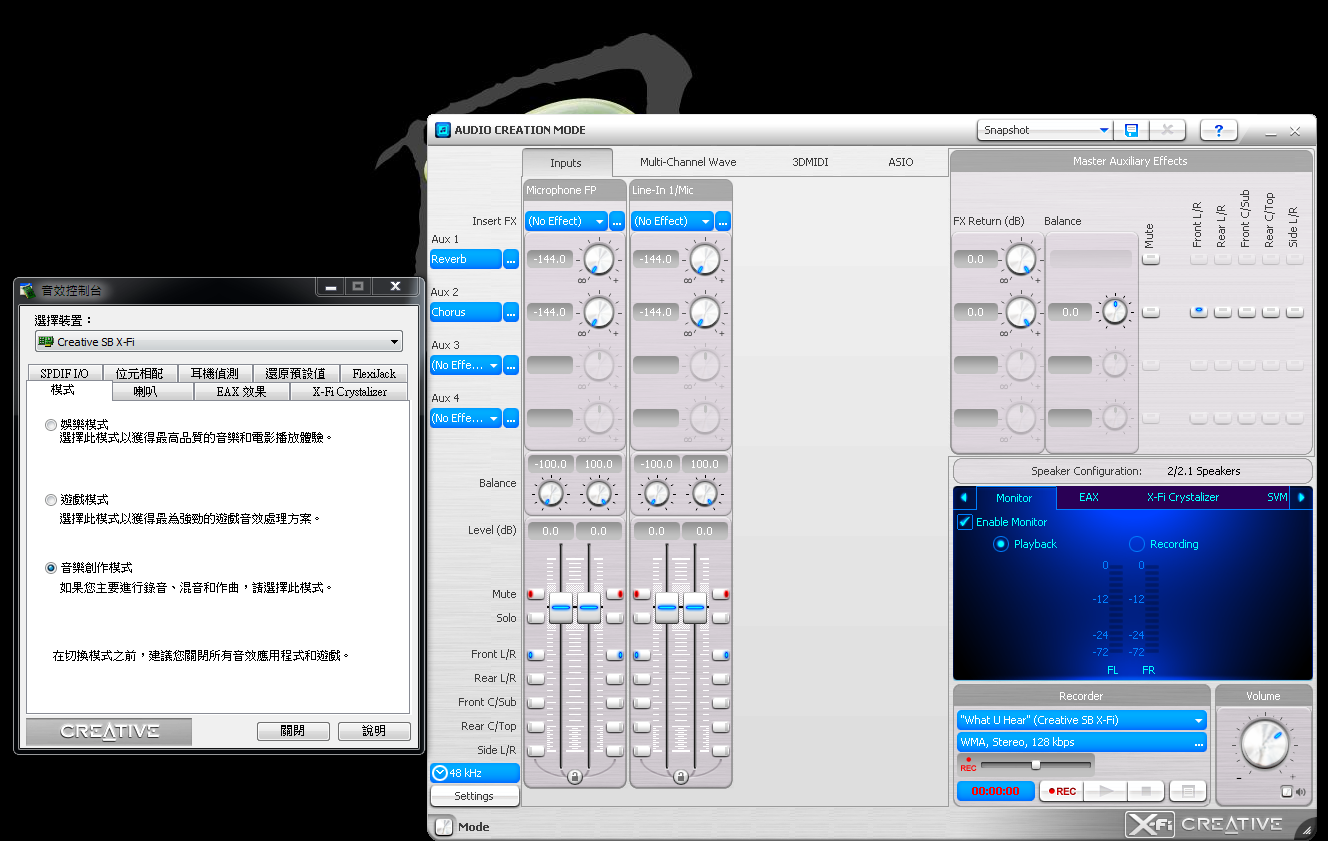The width and height of the screenshot is (1328, 841).
Task: Open the EAX tab in the monitor panel
Action: point(1089,497)
